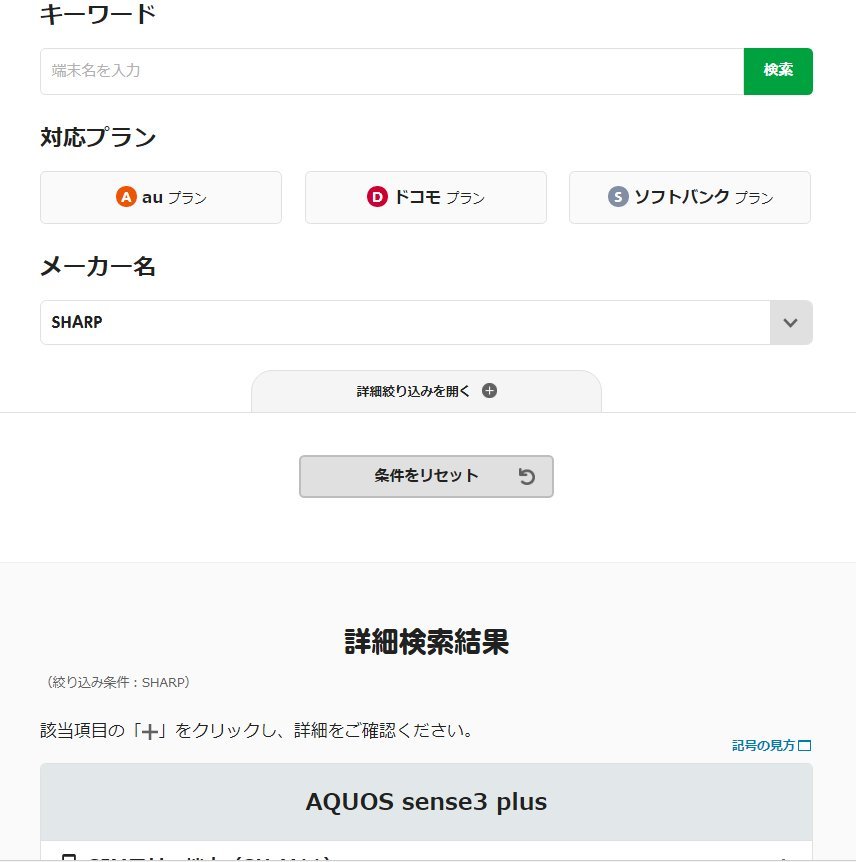Click the メーカー名 section label
Screen dimensions: 856x862
click(x=98, y=267)
